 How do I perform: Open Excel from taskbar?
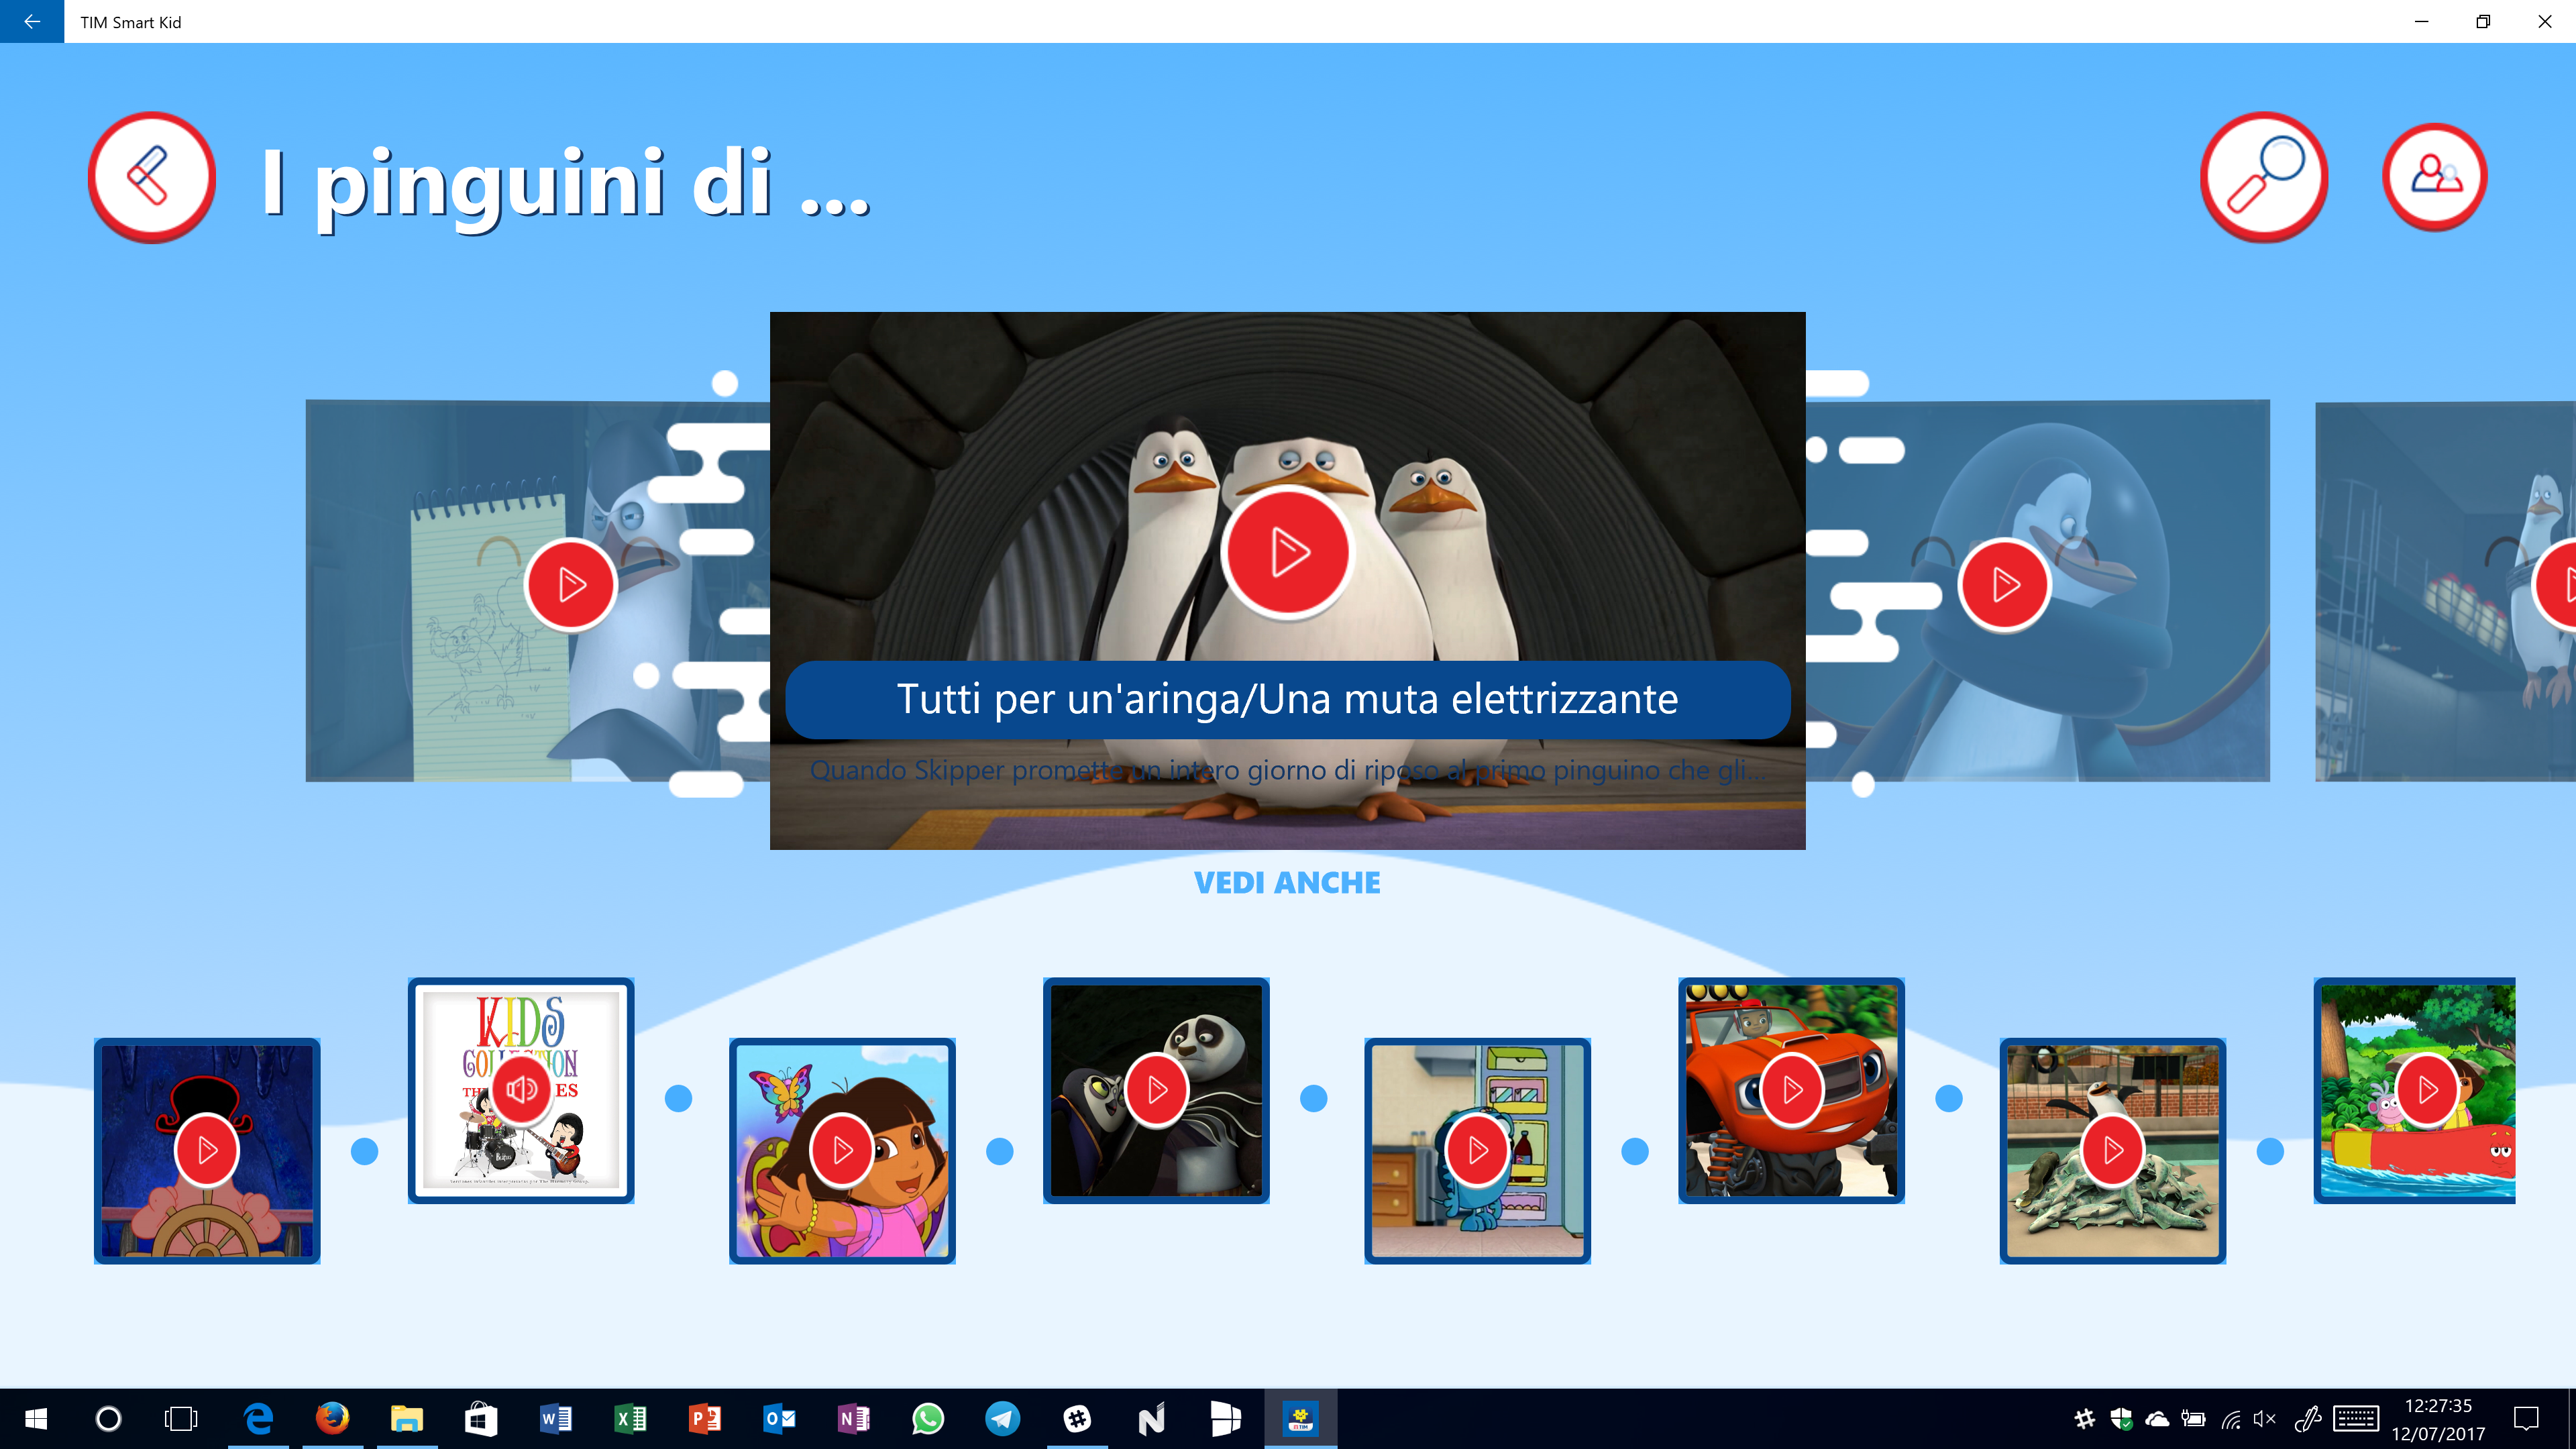click(x=630, y=1418)
